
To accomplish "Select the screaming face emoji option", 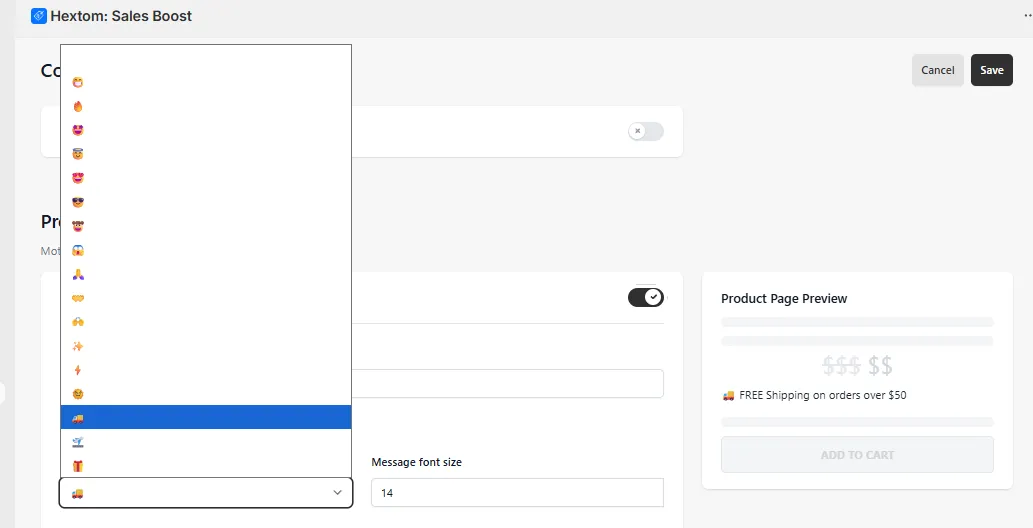I will point(206,250).
